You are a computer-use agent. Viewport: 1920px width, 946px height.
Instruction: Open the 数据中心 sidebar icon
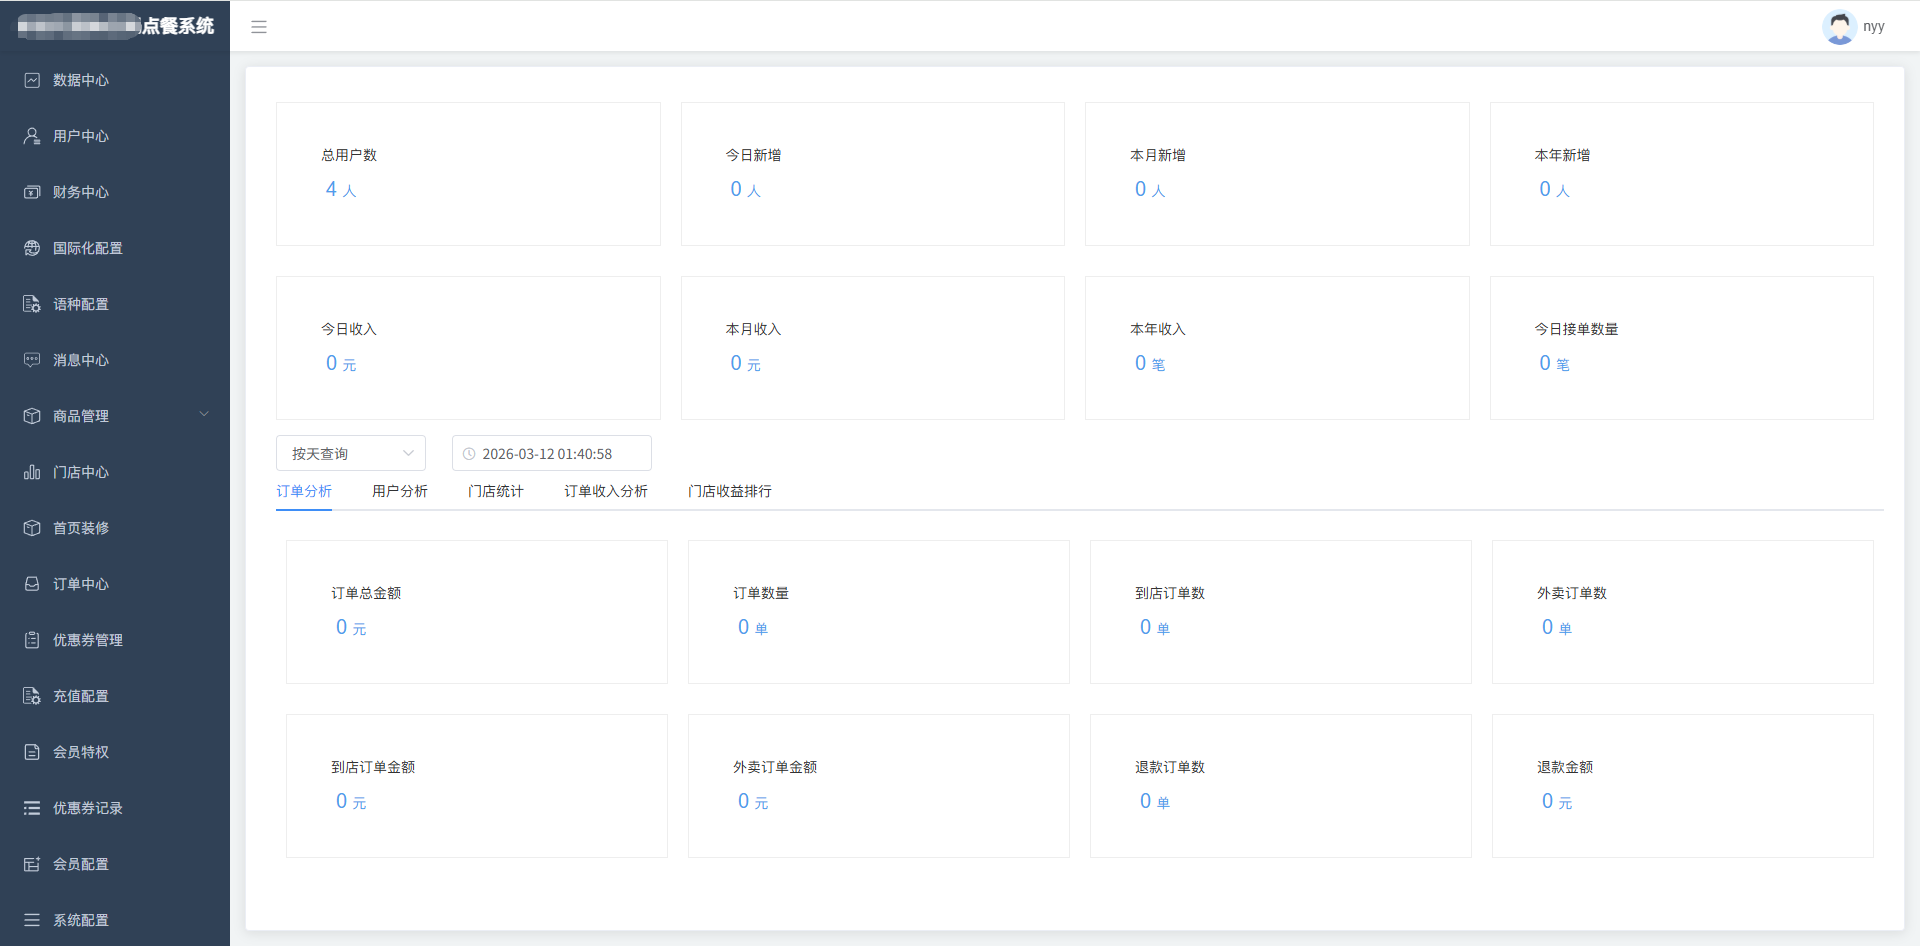pyautogui.click(x=32, y=80)
